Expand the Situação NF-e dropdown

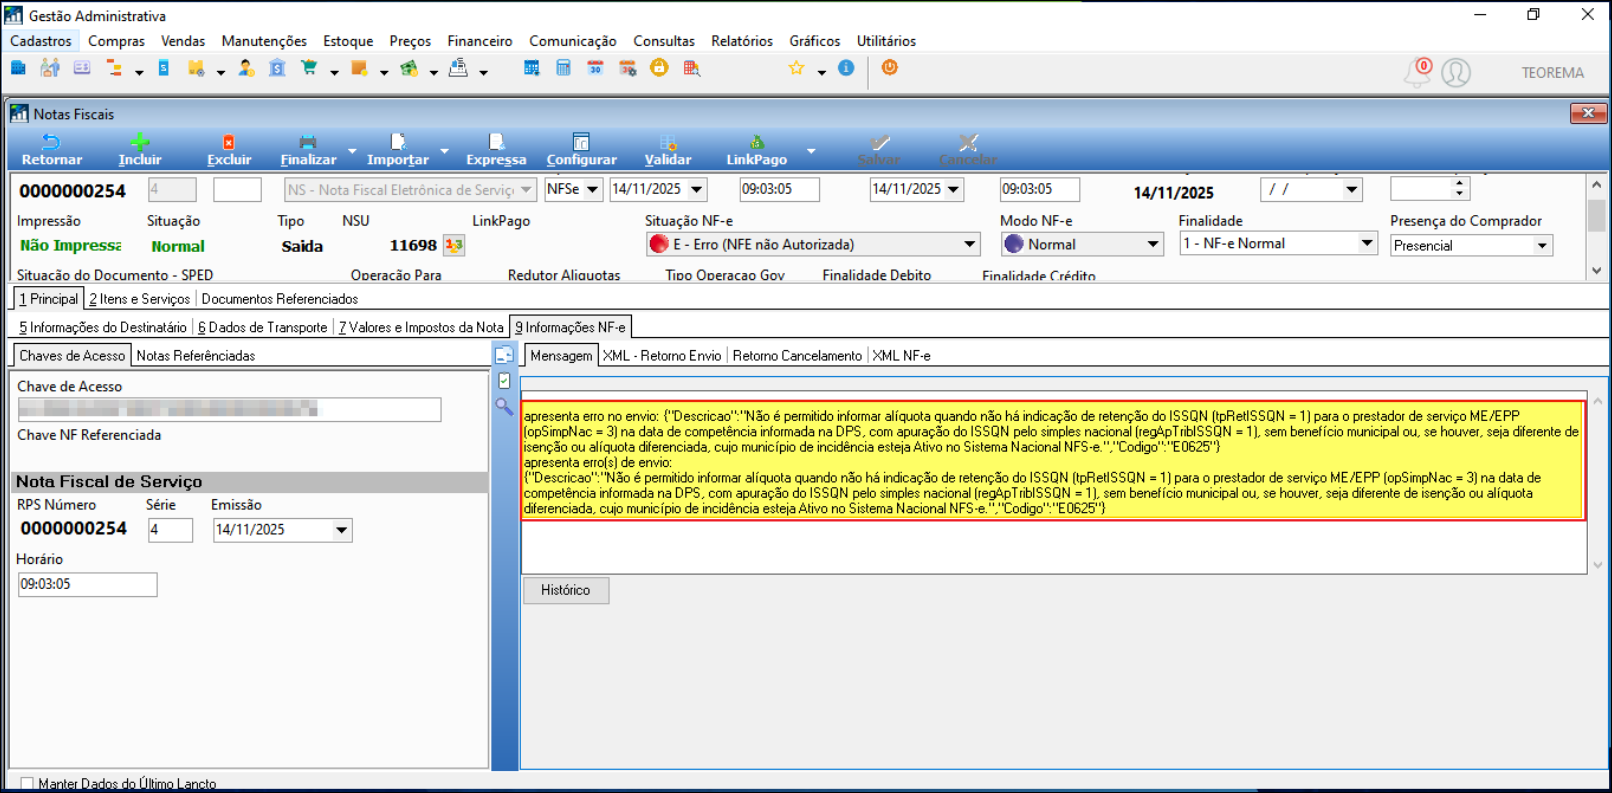click(x=969, y=245)
